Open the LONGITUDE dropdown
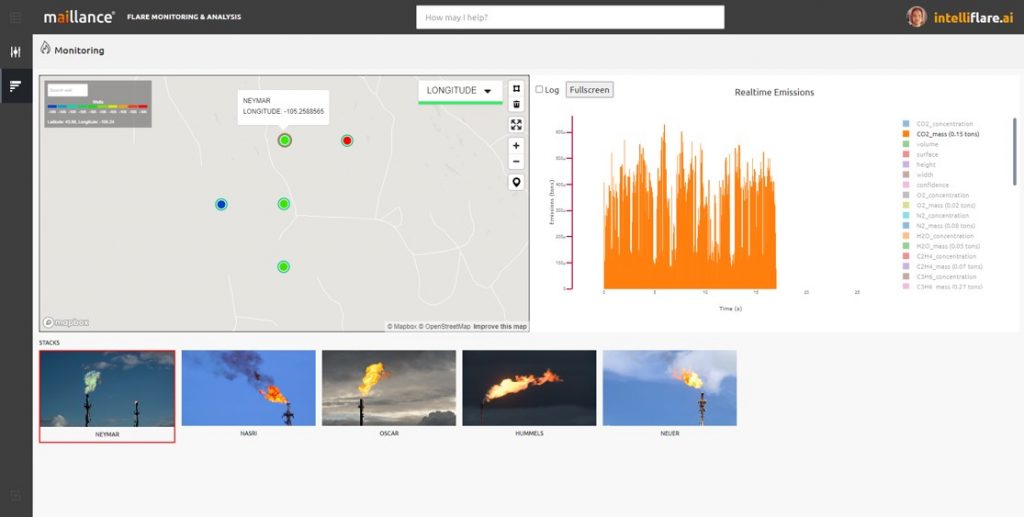The width and height of the screenshot is (1024, 517). click(x=460, y=91)
